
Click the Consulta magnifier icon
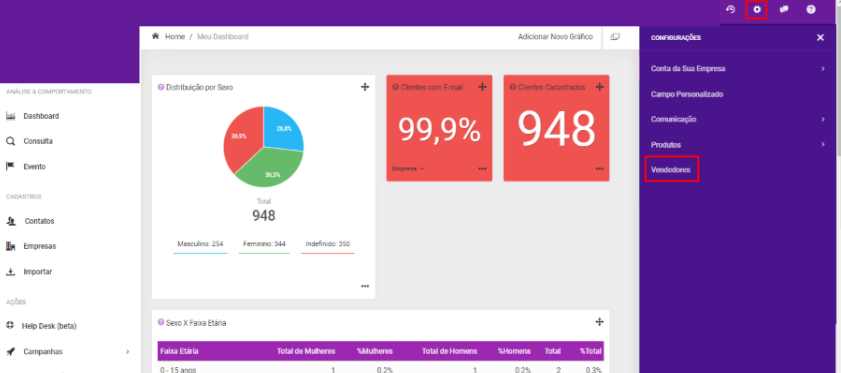(x=10, y=141)
